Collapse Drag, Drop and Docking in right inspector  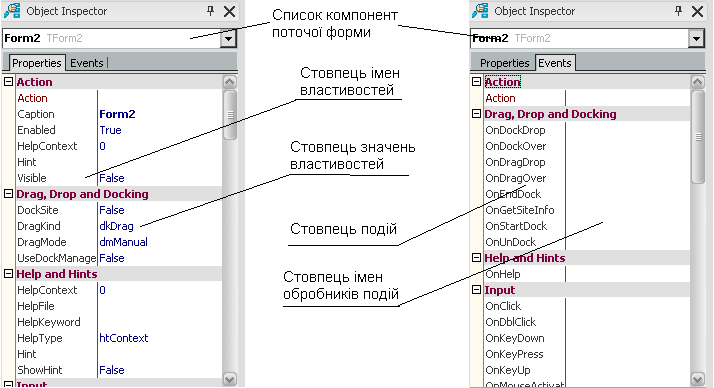tap(476, 114)
